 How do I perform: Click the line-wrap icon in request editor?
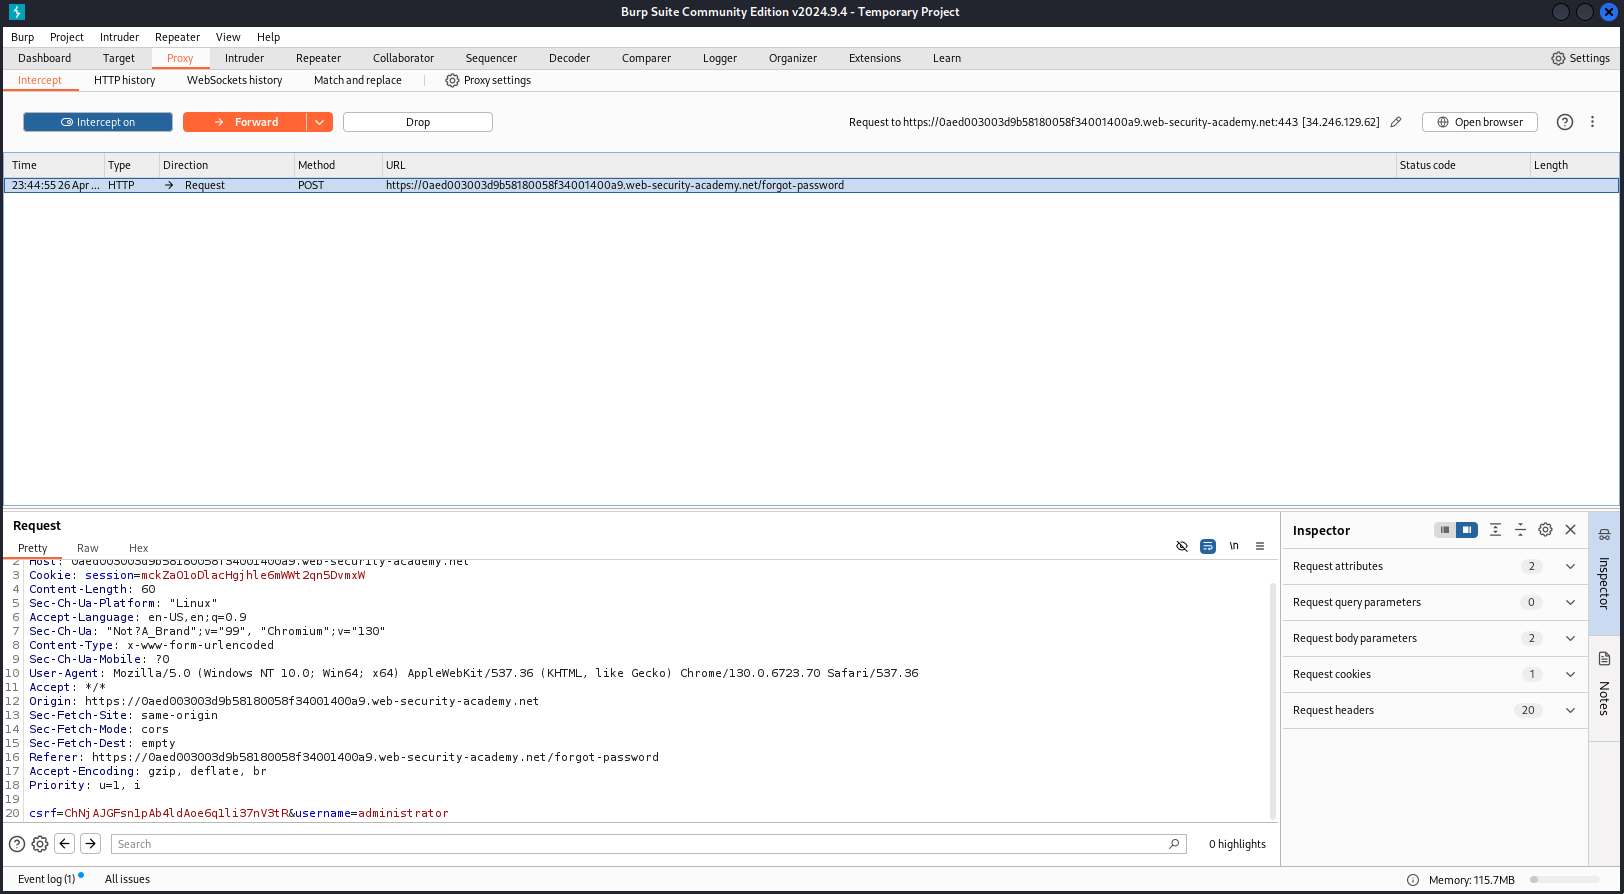tap(1208, 546)
